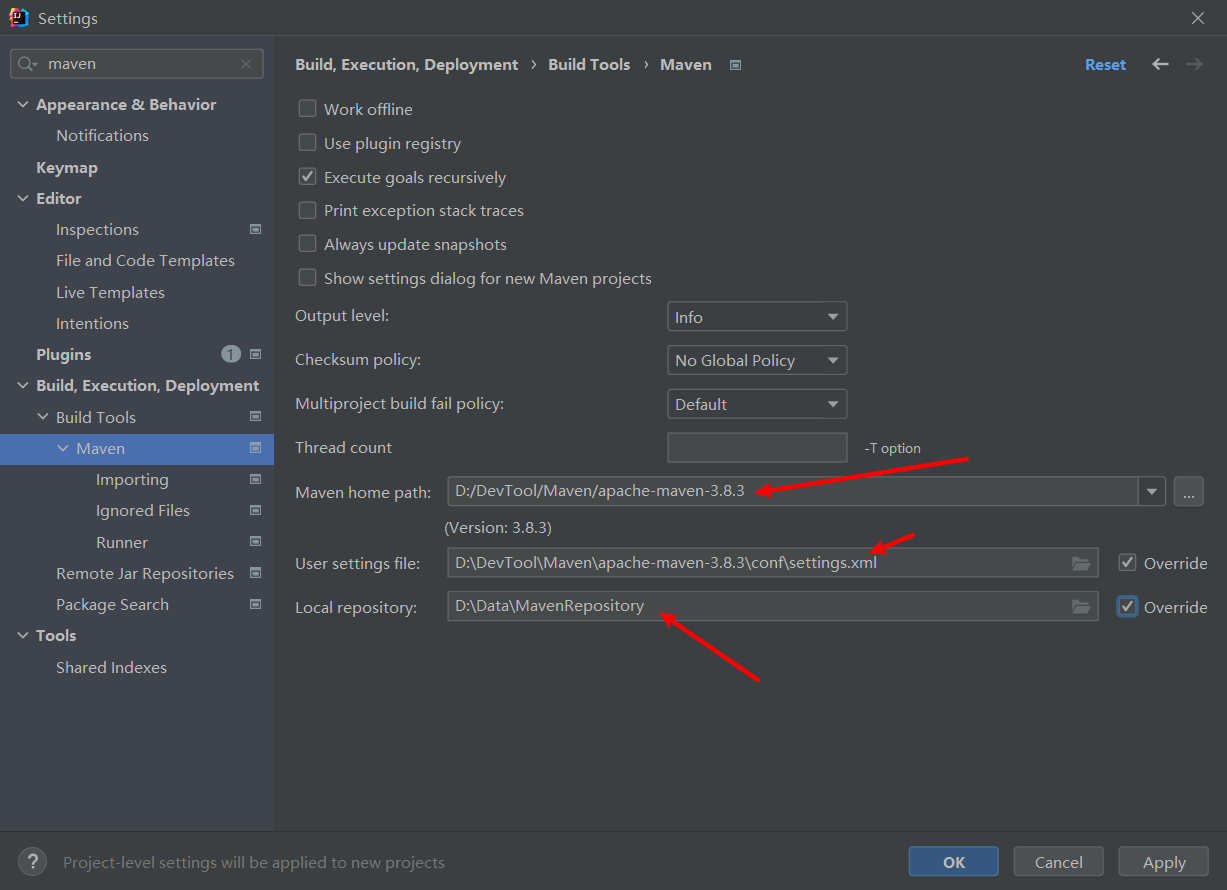Click the project-level icon beside Inspections

pyautogui.click(x=256, y=229)
